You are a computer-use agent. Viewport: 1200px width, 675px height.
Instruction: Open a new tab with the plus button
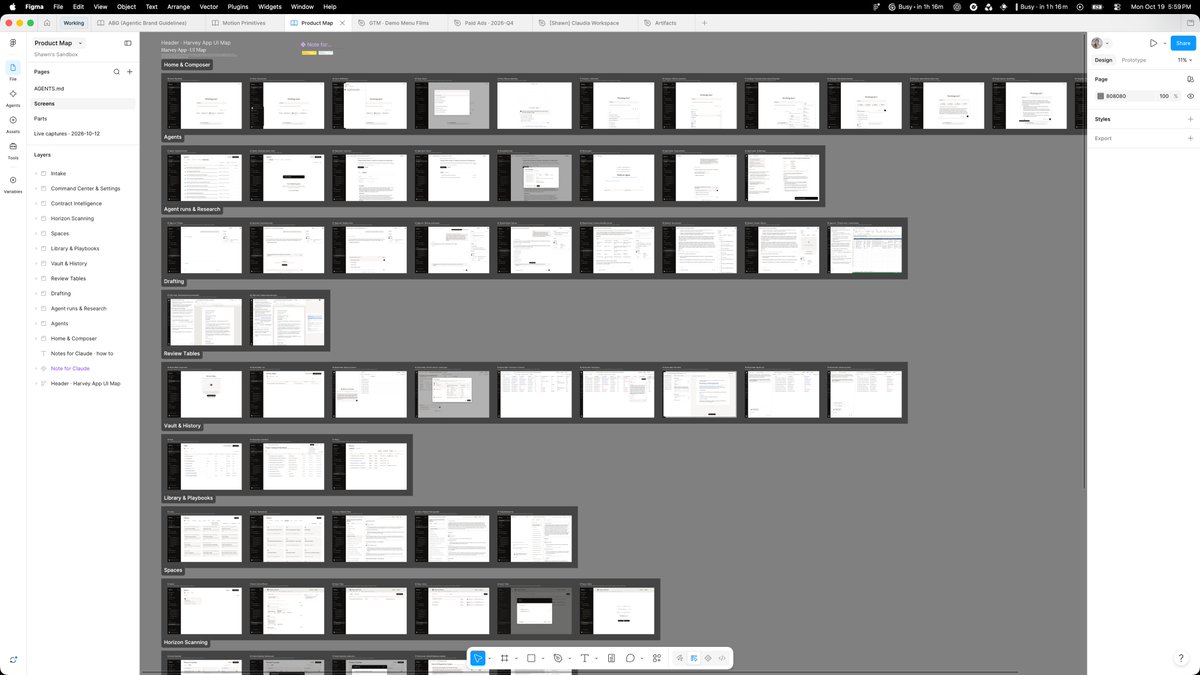click(704, 22)
